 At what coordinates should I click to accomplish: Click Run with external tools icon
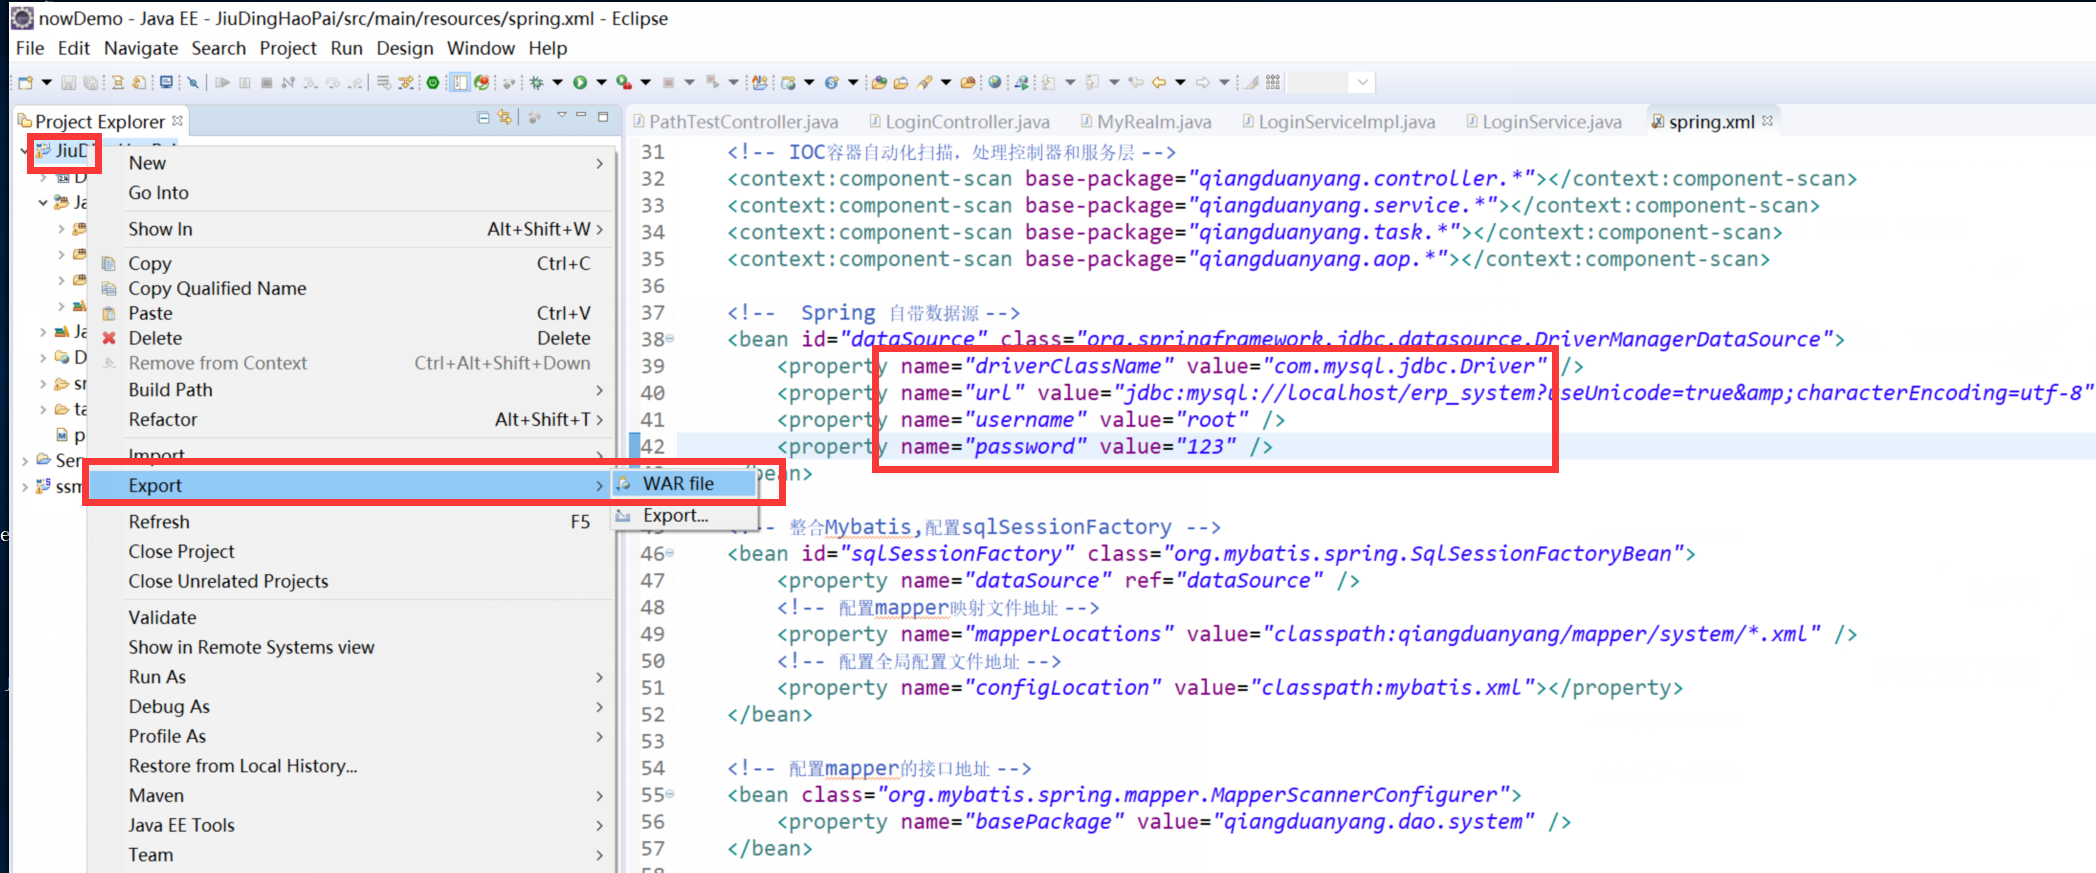coord(624,82)
